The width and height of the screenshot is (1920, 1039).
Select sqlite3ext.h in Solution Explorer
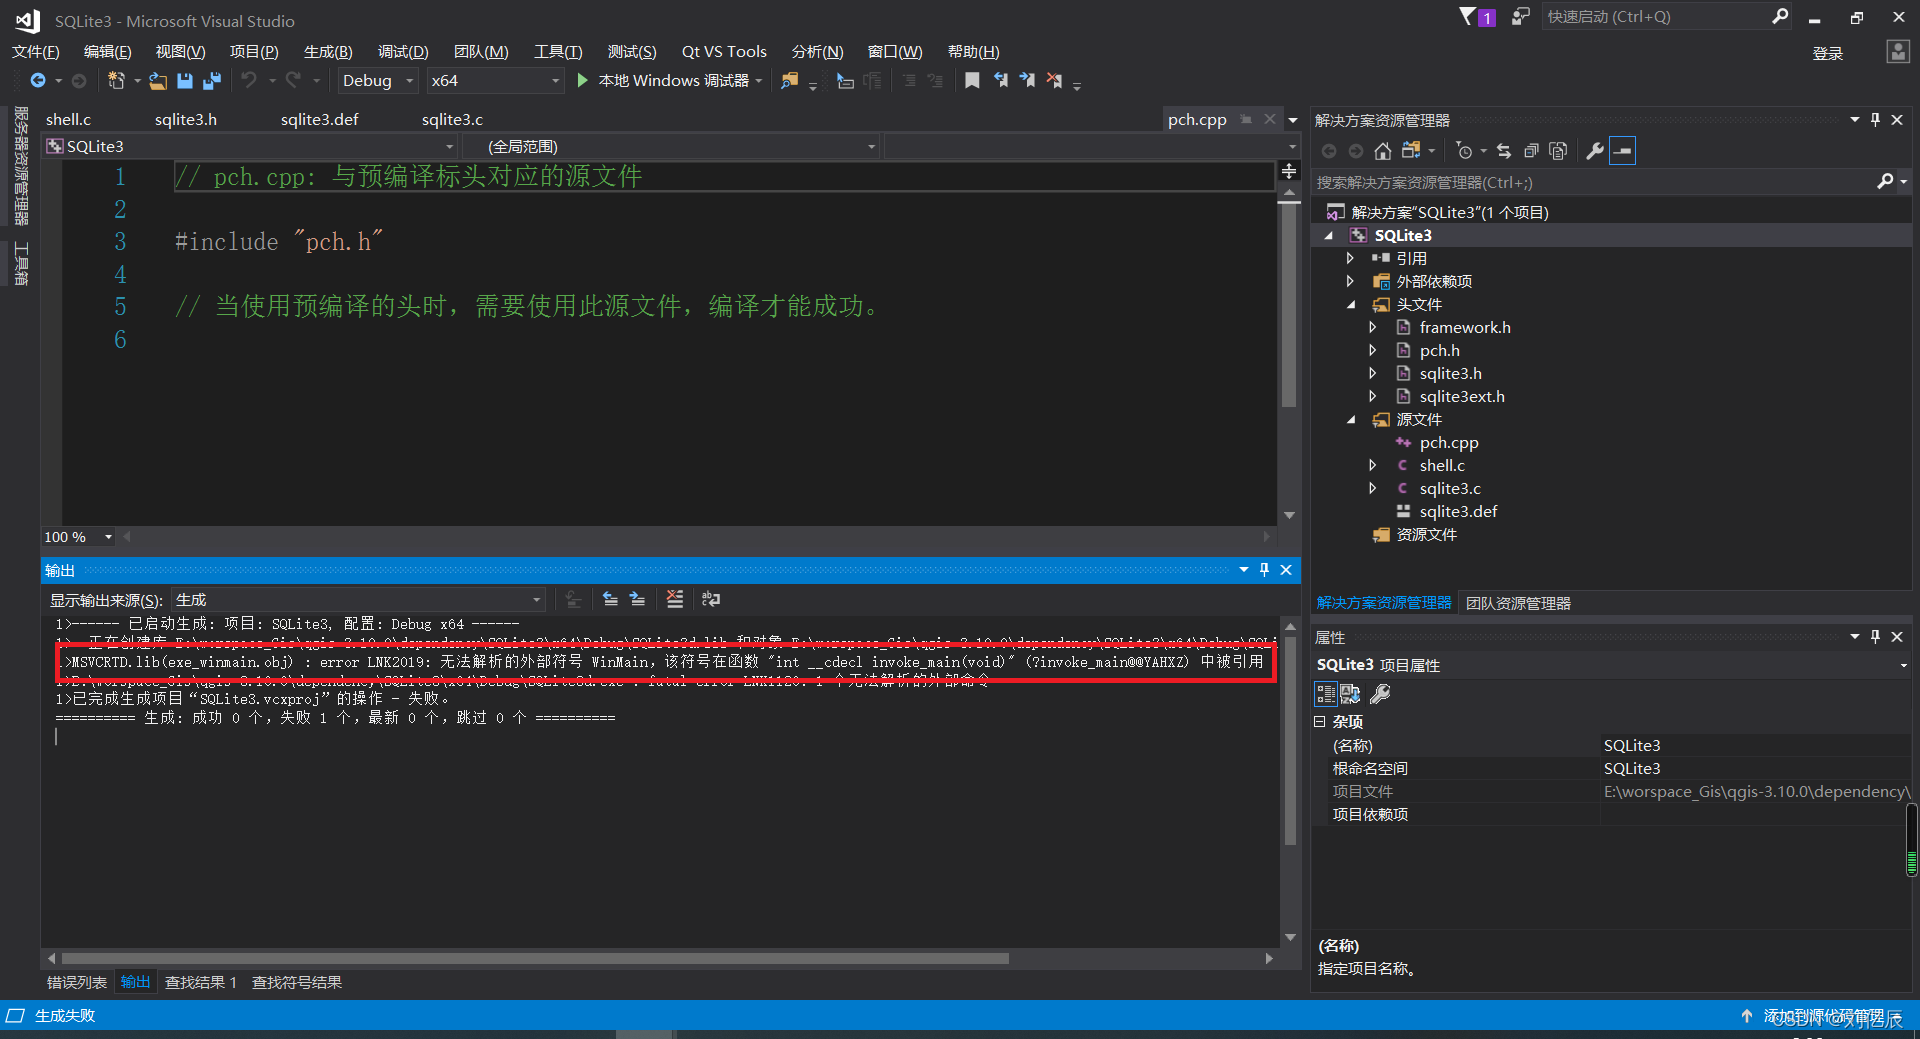coord(1462,396)
